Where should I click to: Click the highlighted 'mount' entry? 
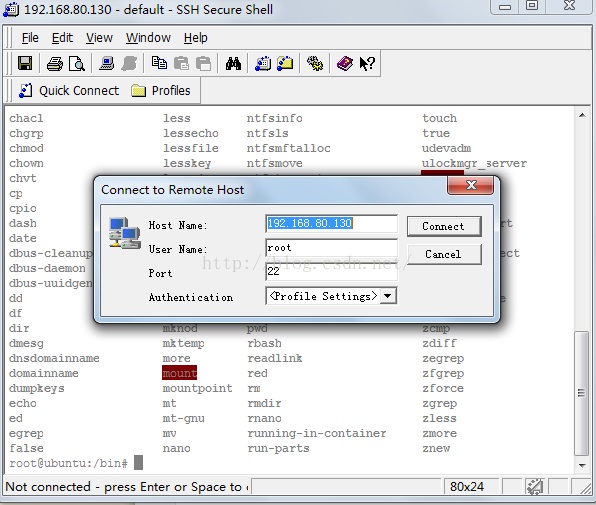click(179, 373)
